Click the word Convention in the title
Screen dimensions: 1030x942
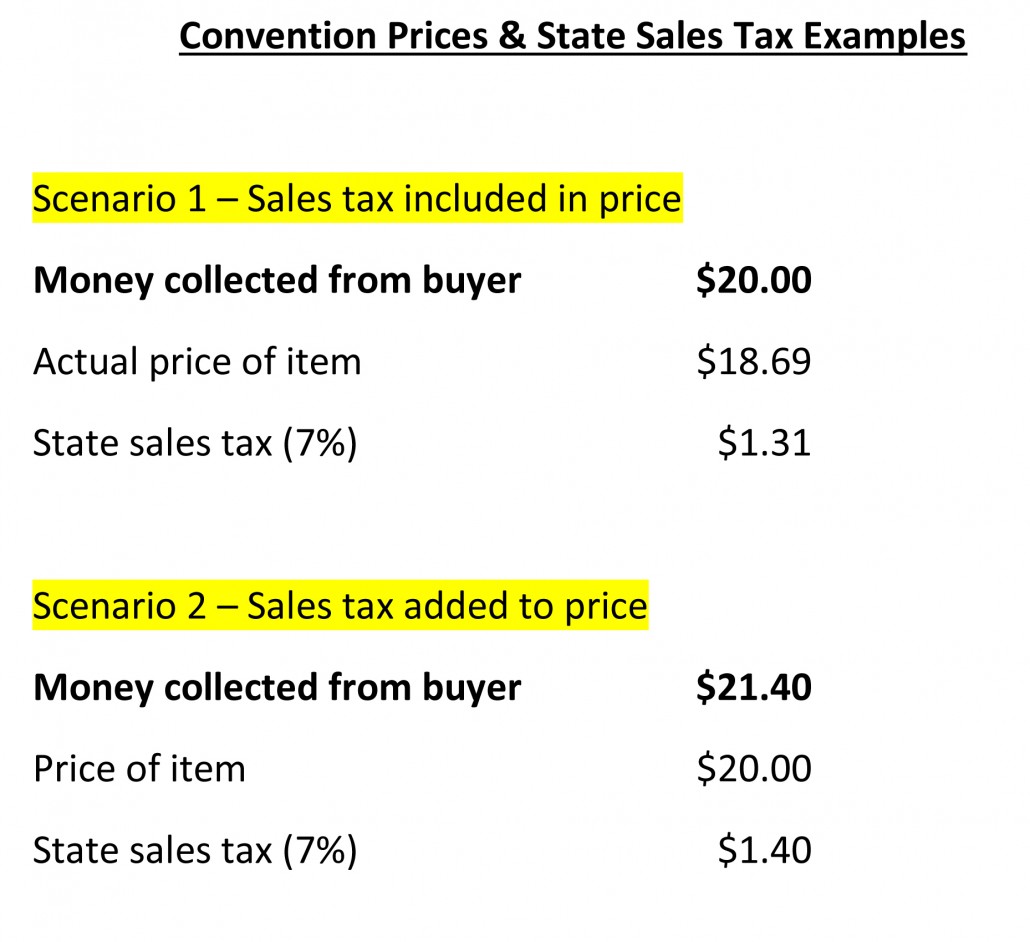[278, 36]
